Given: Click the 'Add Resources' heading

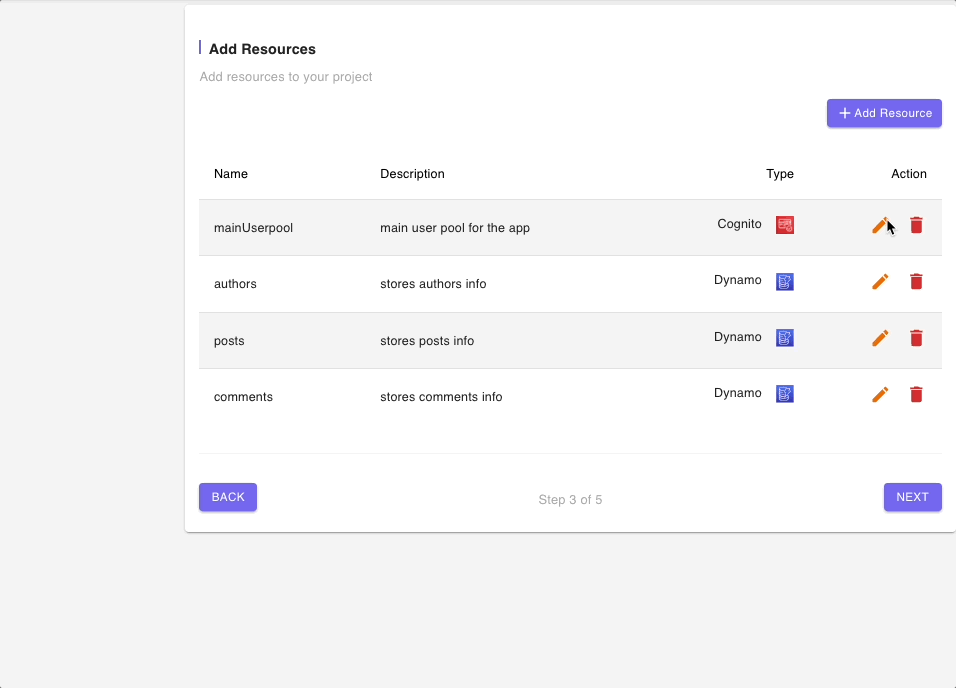Looking at the screenshot, I should pos(262,49).
